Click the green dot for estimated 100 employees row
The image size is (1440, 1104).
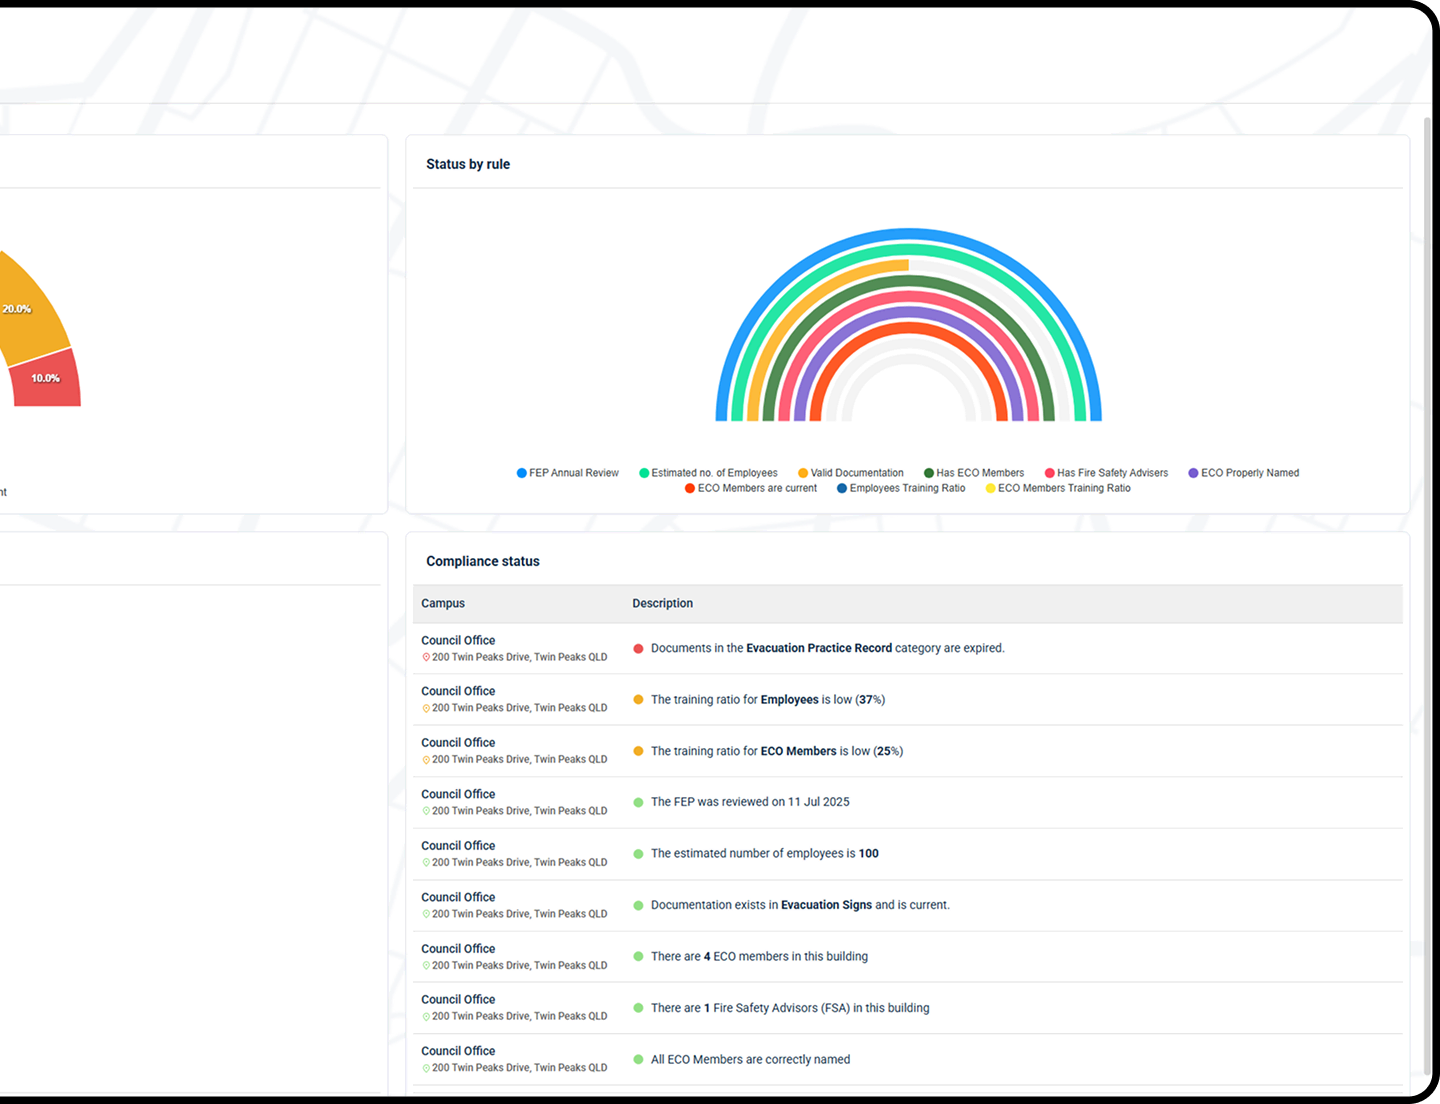coord(638,854)
